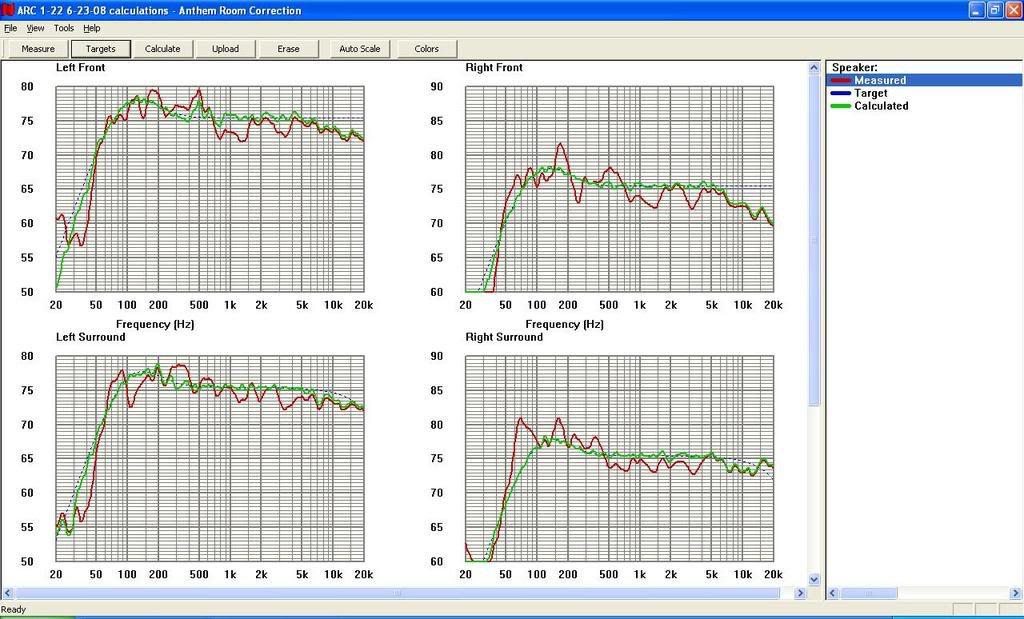The image size is (1024, 619).
Task: Click the Upload button
Action: click(225, 48)
